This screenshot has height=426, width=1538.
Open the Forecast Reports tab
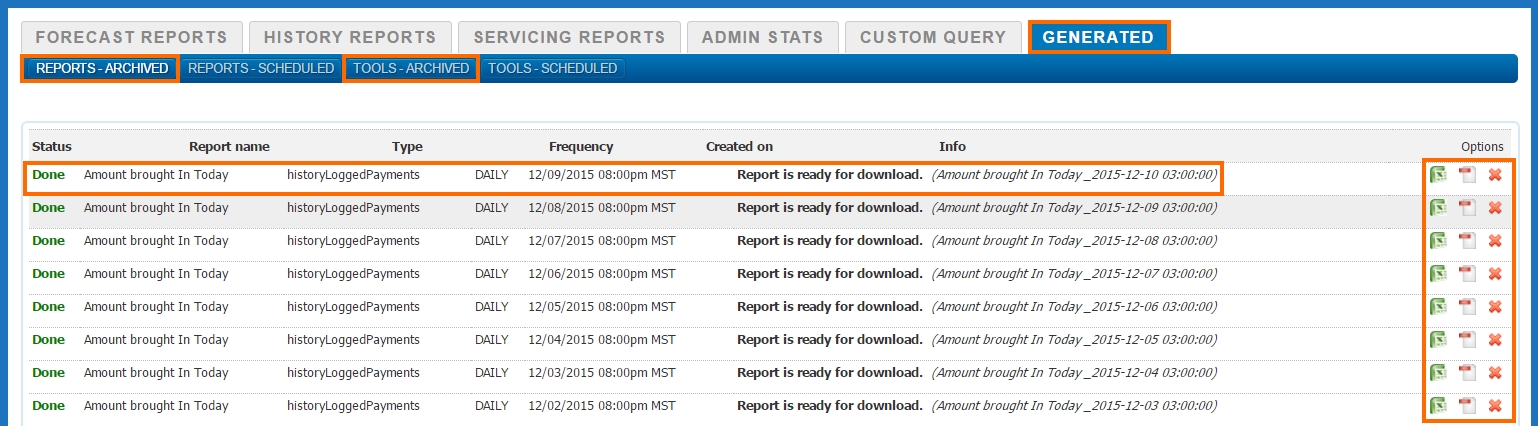[x=132, y=37]
